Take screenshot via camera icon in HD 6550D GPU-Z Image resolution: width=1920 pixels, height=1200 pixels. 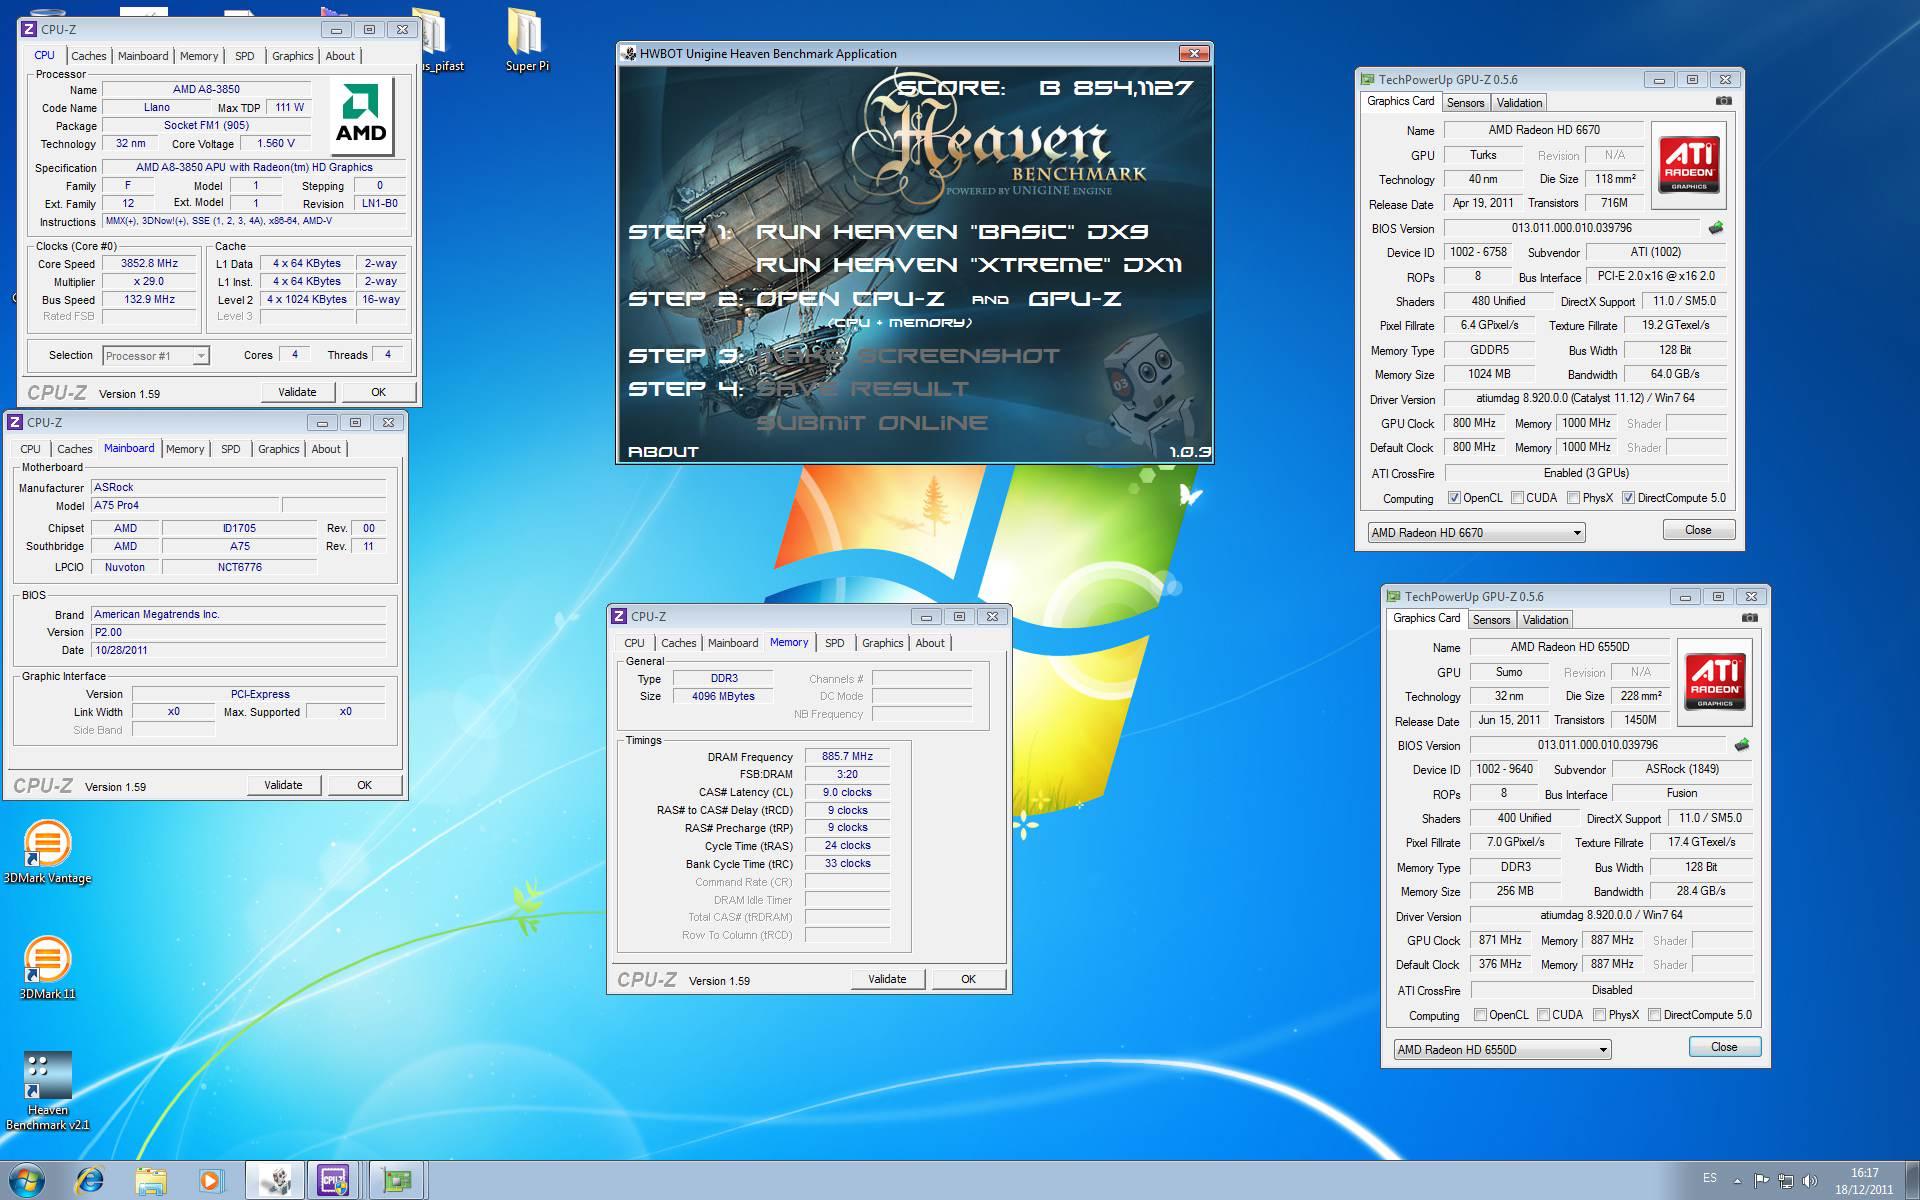click(1750, 618)
